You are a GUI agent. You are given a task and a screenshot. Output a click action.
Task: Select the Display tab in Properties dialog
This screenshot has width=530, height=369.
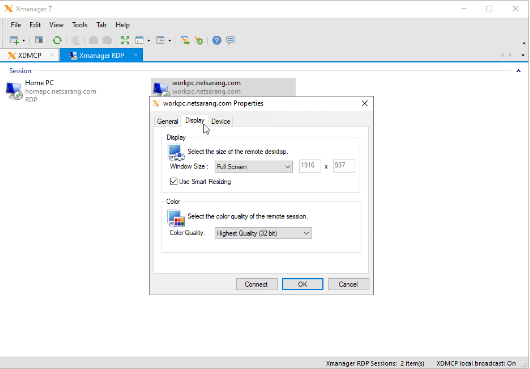click(x=195, y=120)
